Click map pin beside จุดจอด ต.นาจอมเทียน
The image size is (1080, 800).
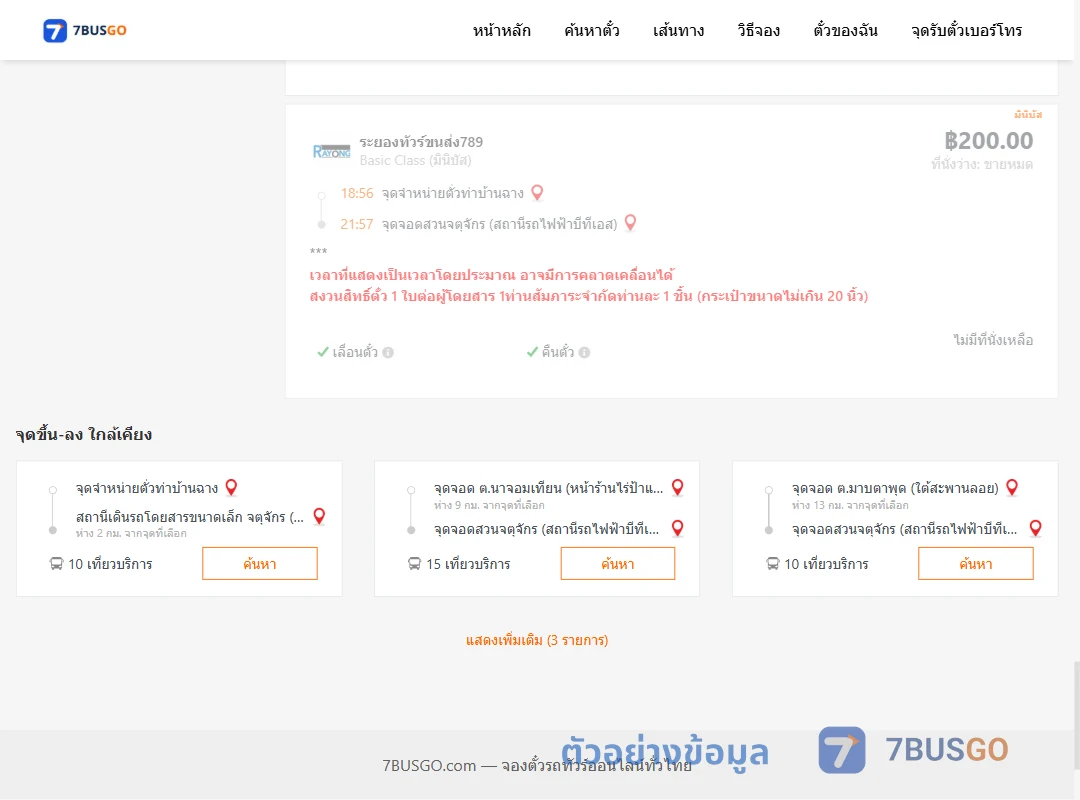[678, 487]
